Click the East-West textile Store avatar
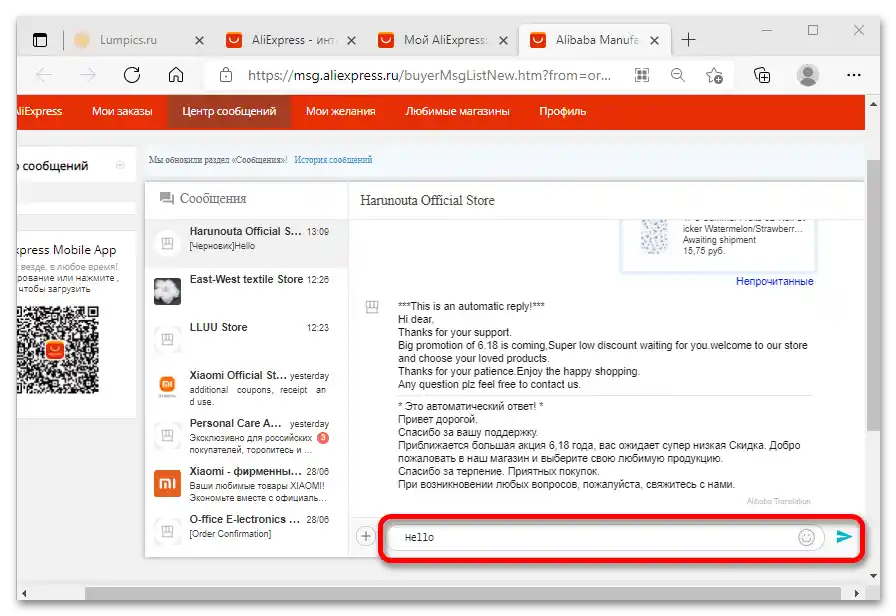This screenshot has width=896, height=616. [167, 291]
